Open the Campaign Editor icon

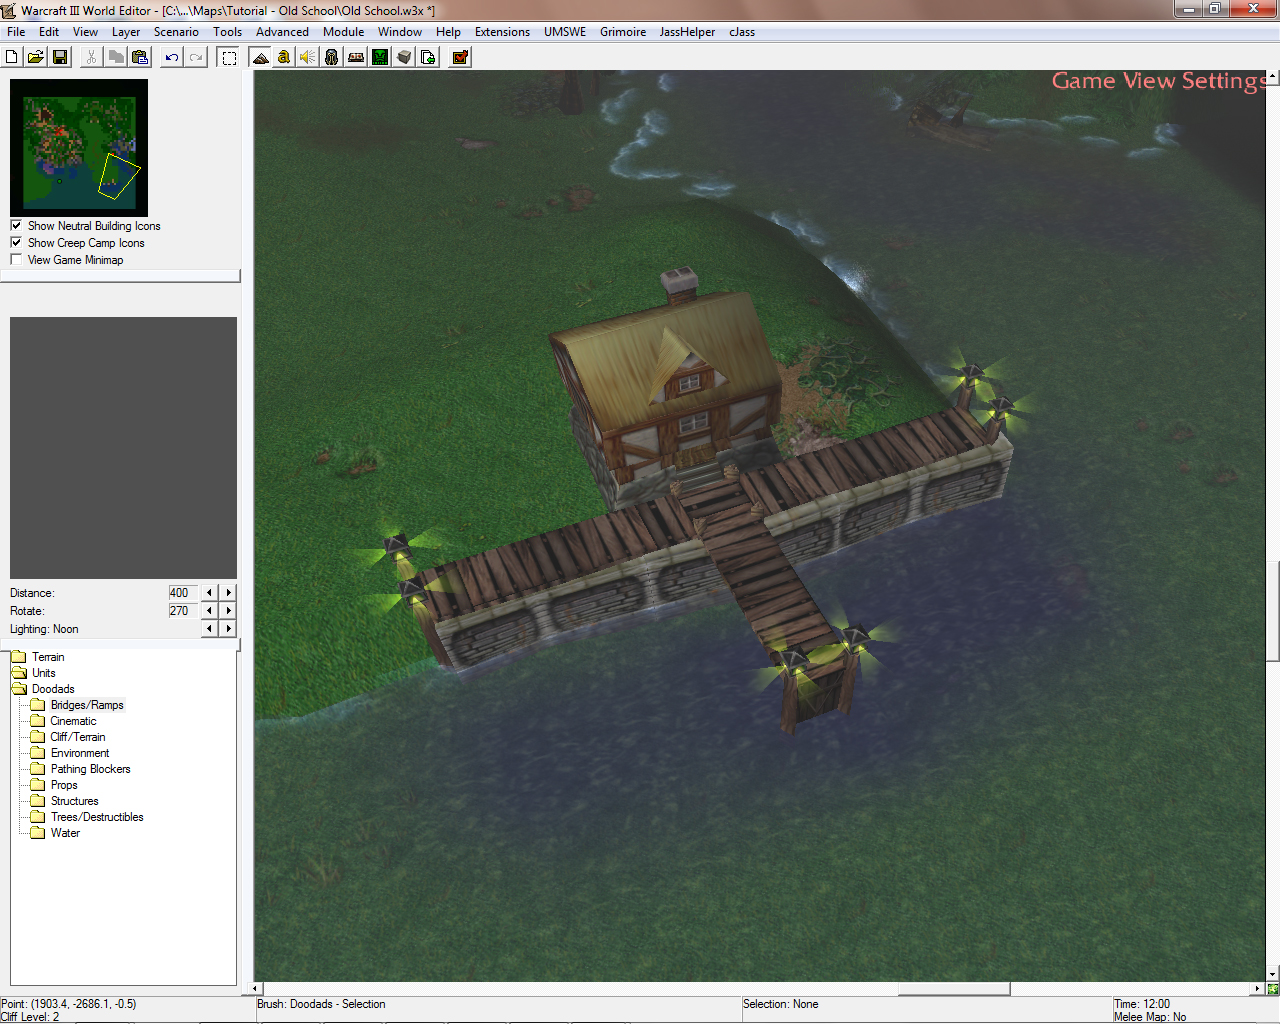(356, 57)
